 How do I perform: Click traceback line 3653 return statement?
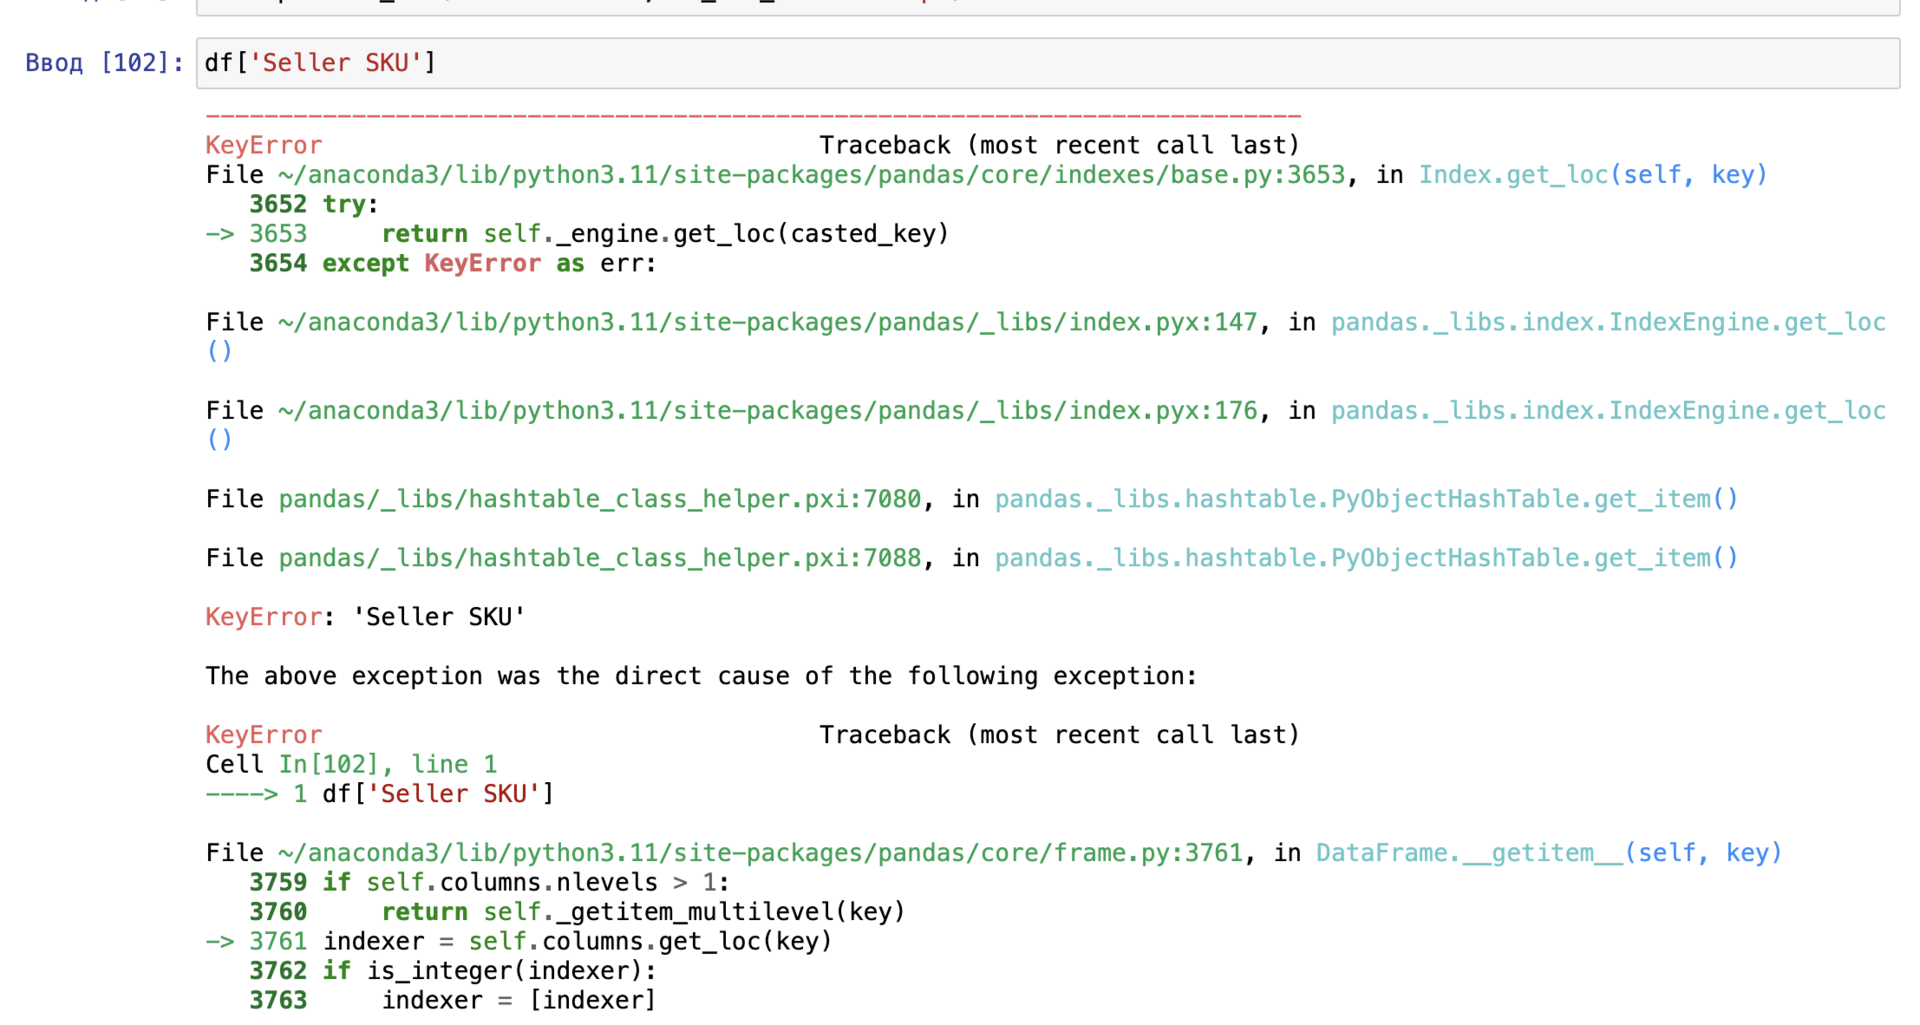click(x=577, y=234)
